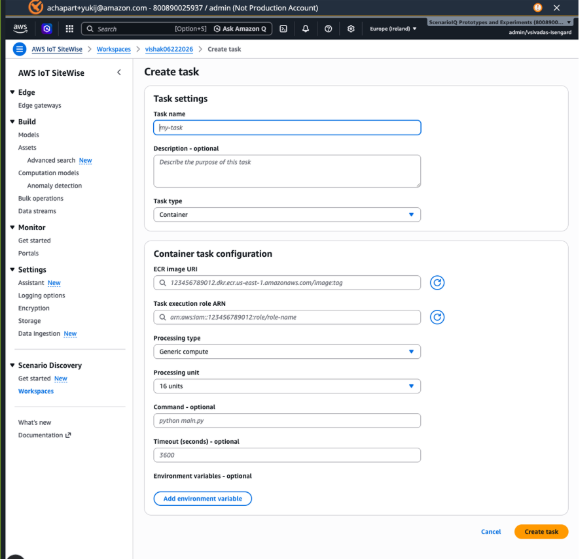Image resolution: width=579 pixels, height=559 pixels.
Task: Close the window with the X icon
Action: click(557, 7)
